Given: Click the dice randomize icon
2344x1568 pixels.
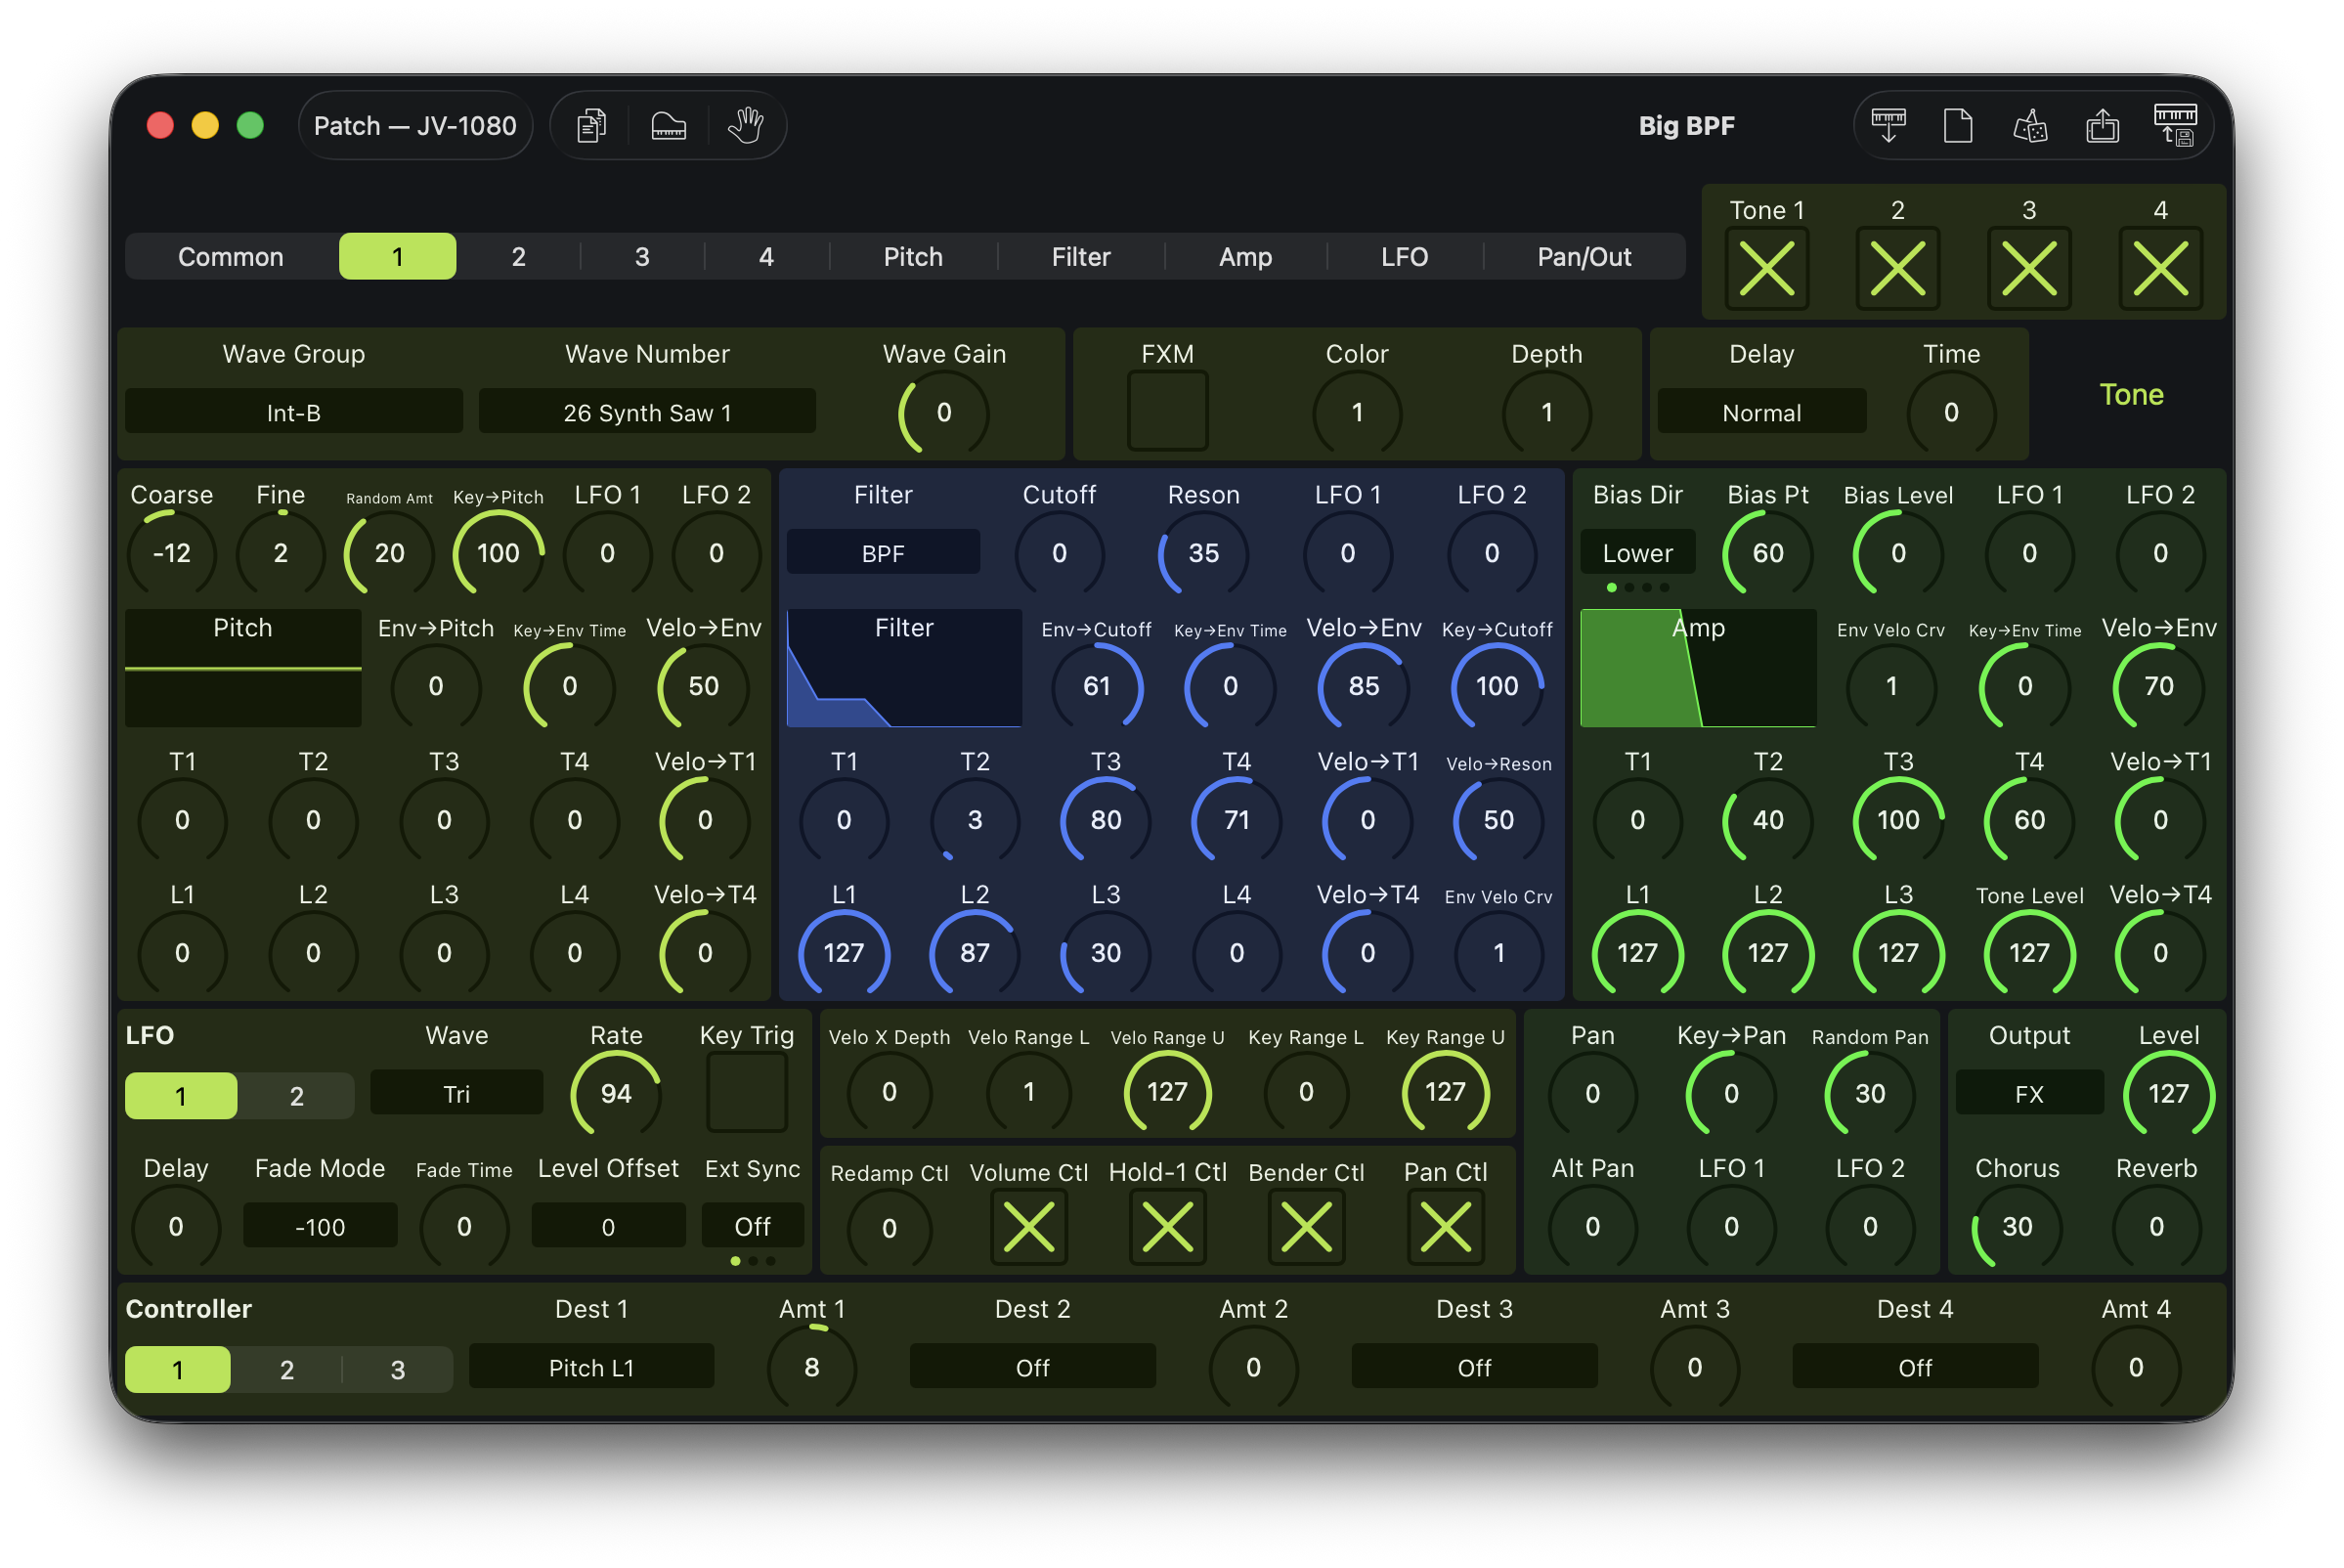Looking at the screenshot, I should click(2030, 126).
